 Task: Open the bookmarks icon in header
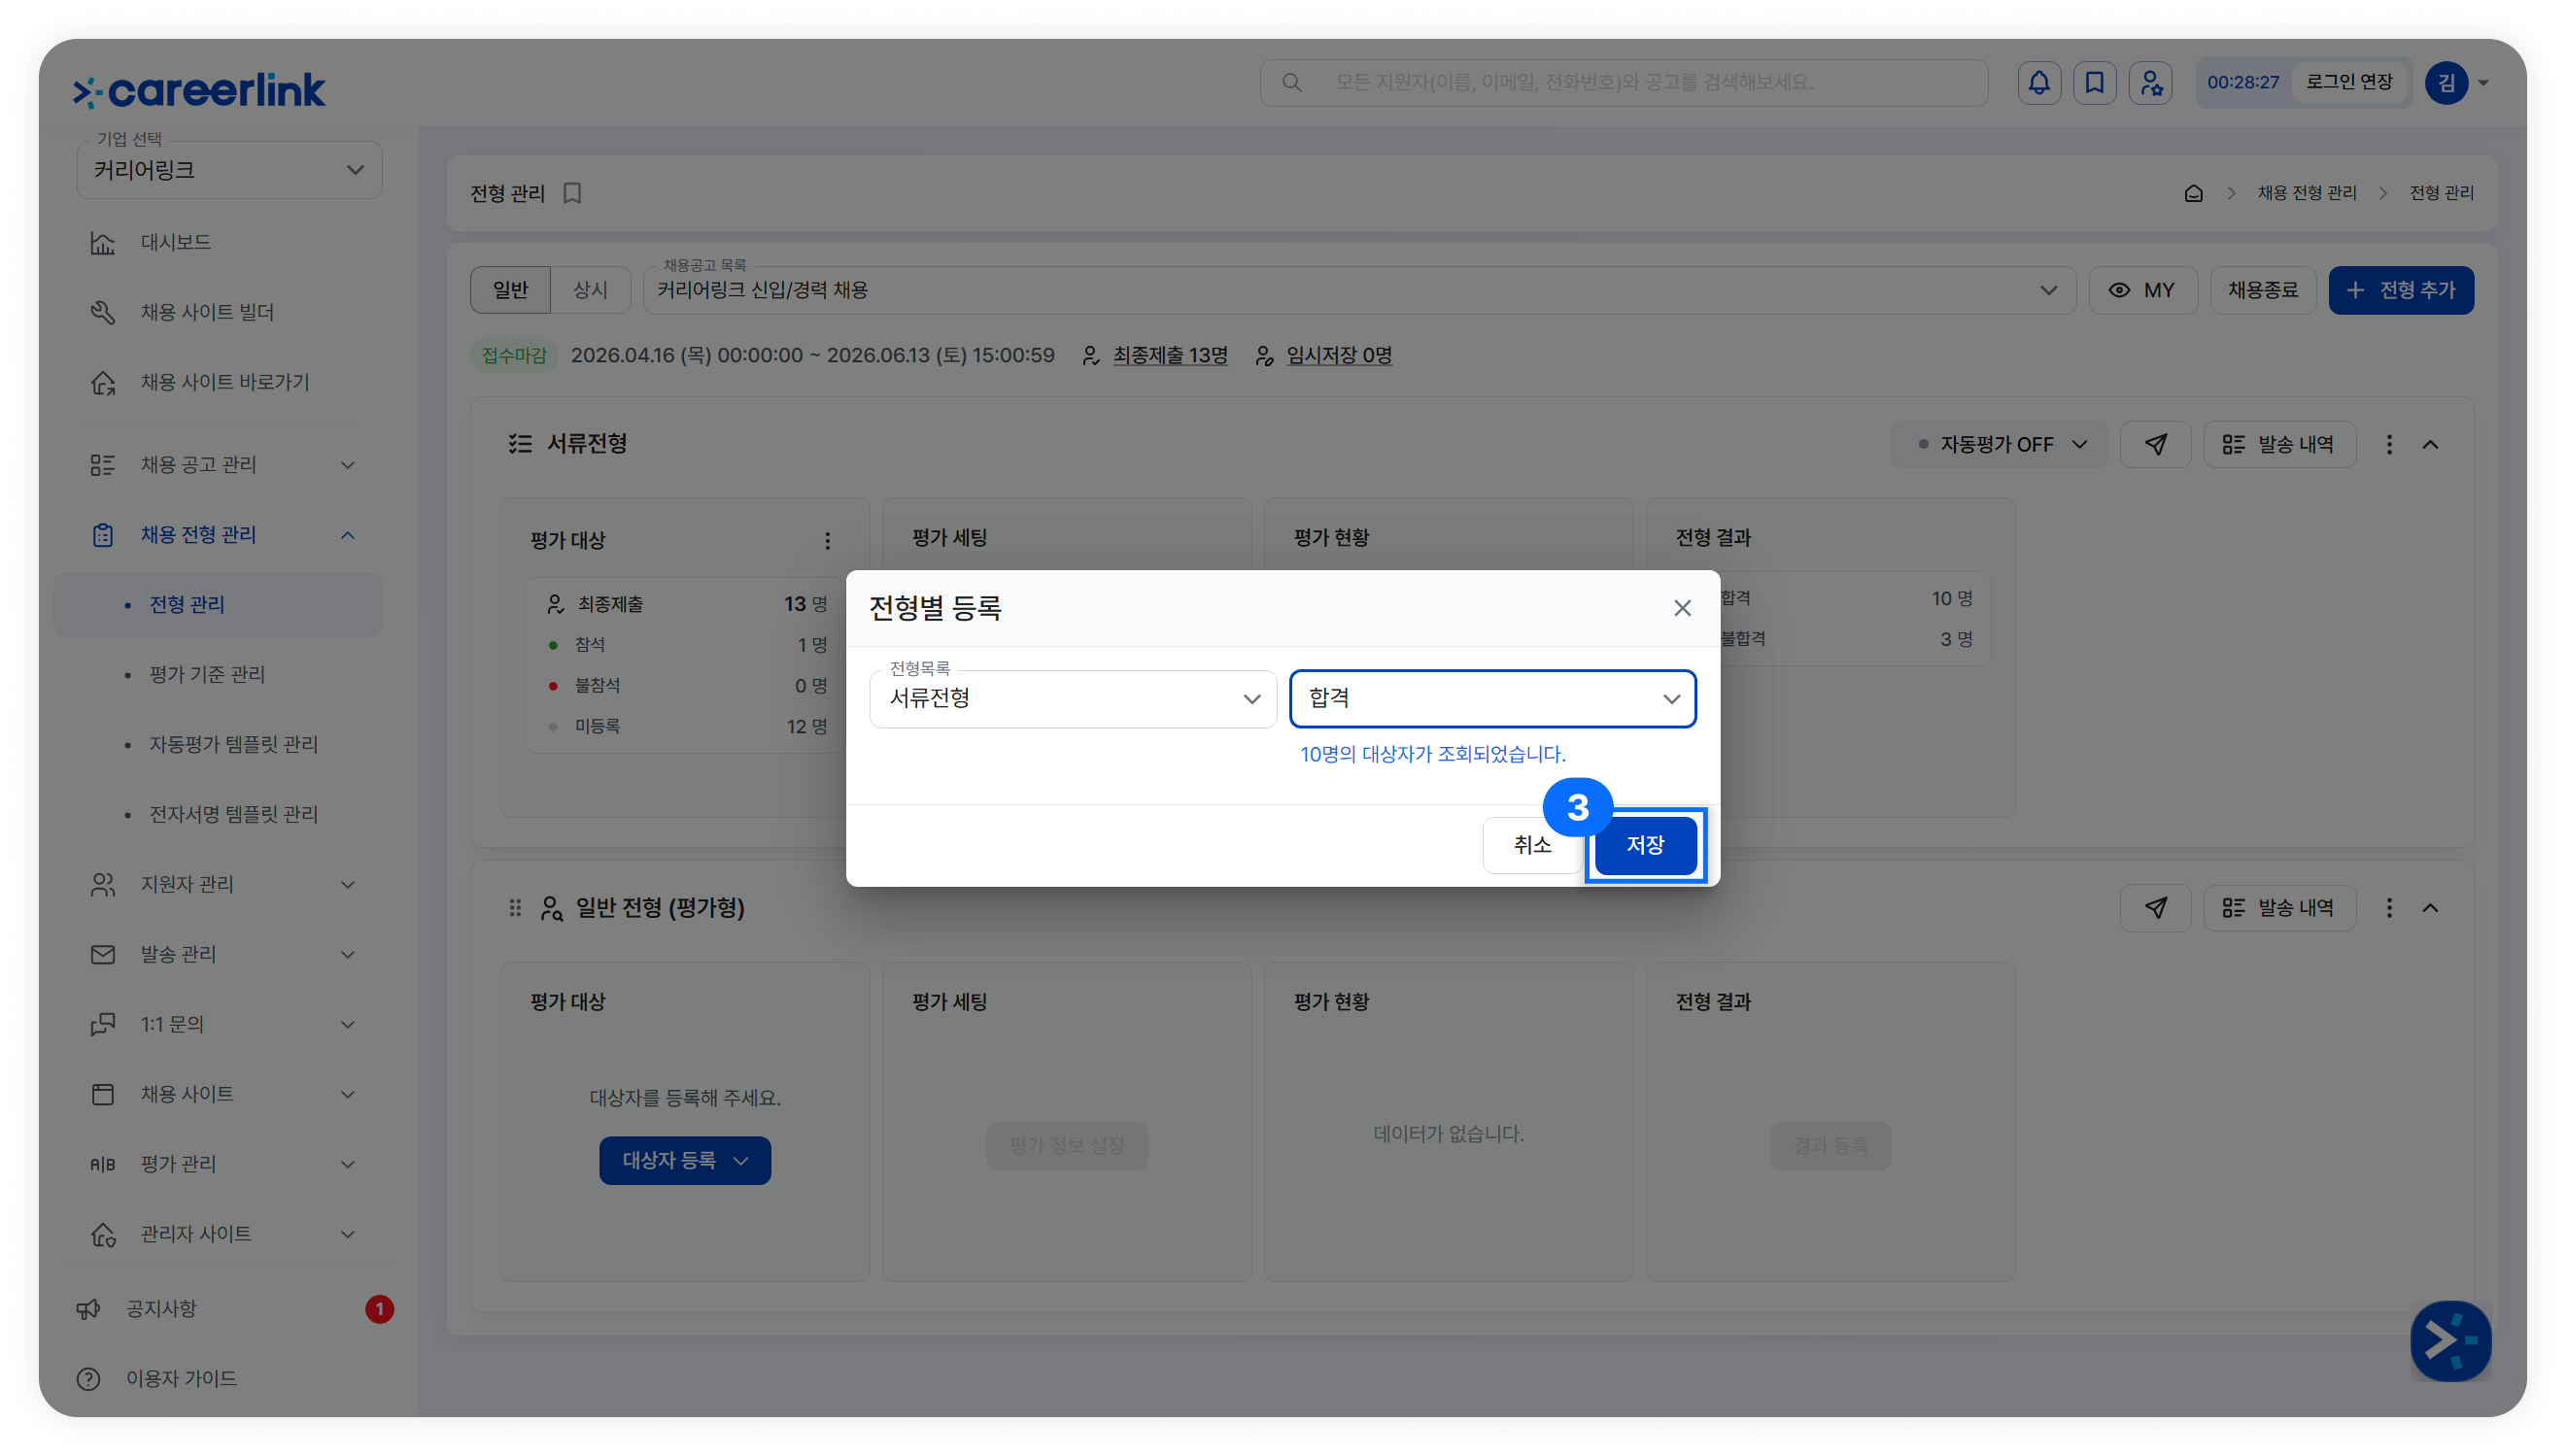click(x=2095, y=83)
